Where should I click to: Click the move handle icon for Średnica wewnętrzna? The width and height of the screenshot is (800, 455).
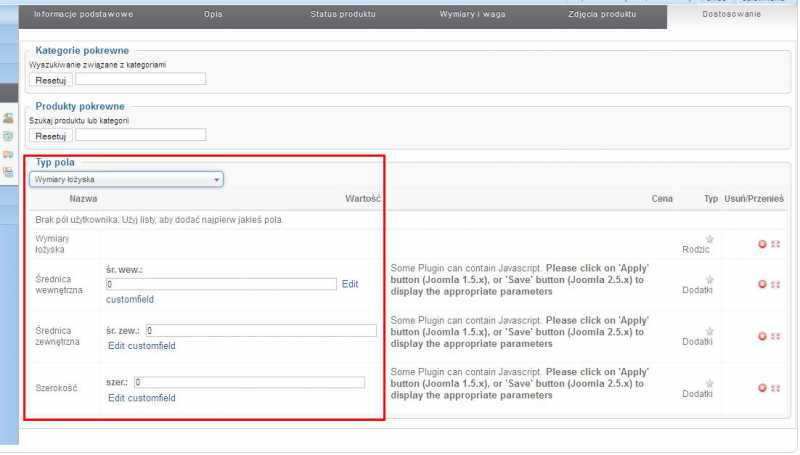pos(776,284)
